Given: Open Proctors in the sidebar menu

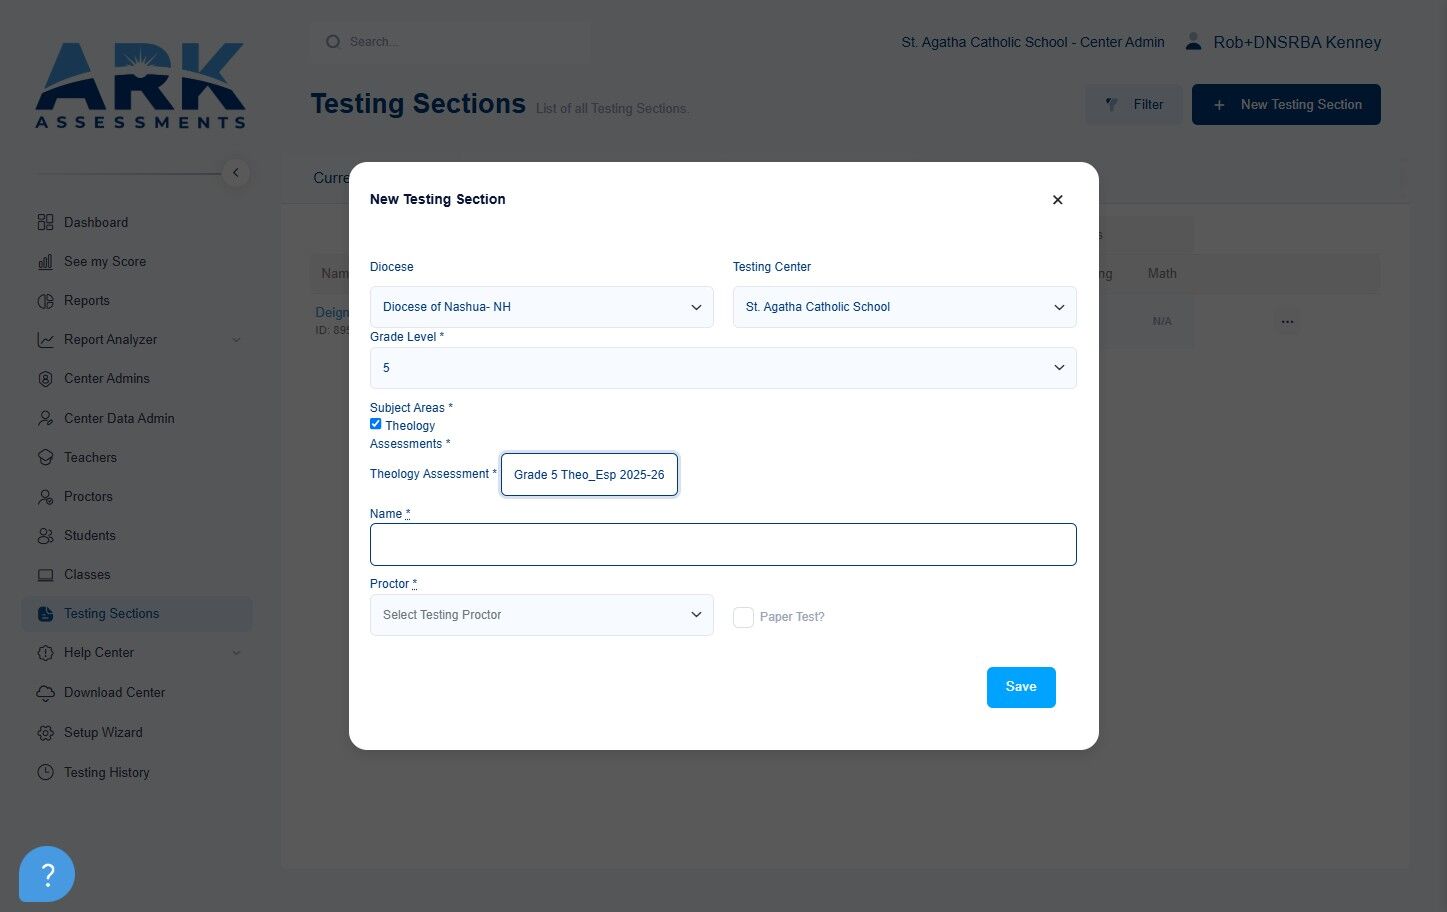Looking at the screenshot, I should 88,497.
